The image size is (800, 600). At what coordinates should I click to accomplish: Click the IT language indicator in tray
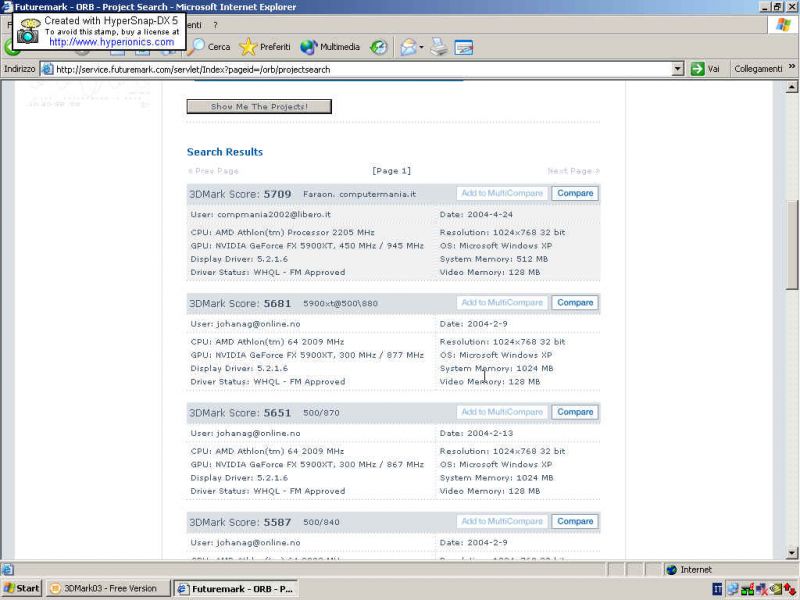pyautogui.click(x=717, y=589)
